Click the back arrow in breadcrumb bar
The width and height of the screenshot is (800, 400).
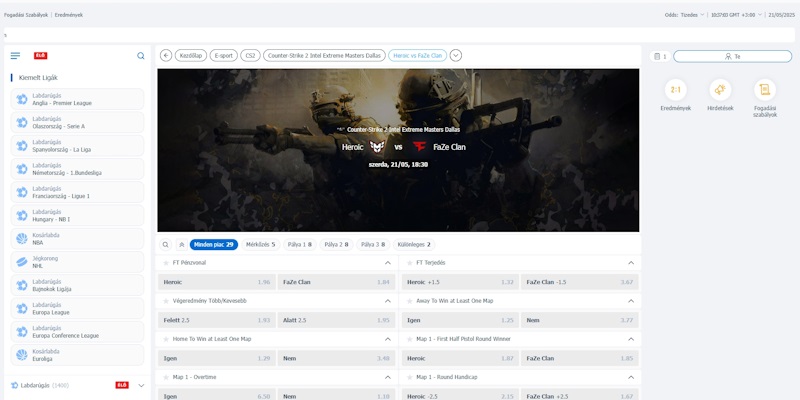pyautogui.click(x=166, y=55)
